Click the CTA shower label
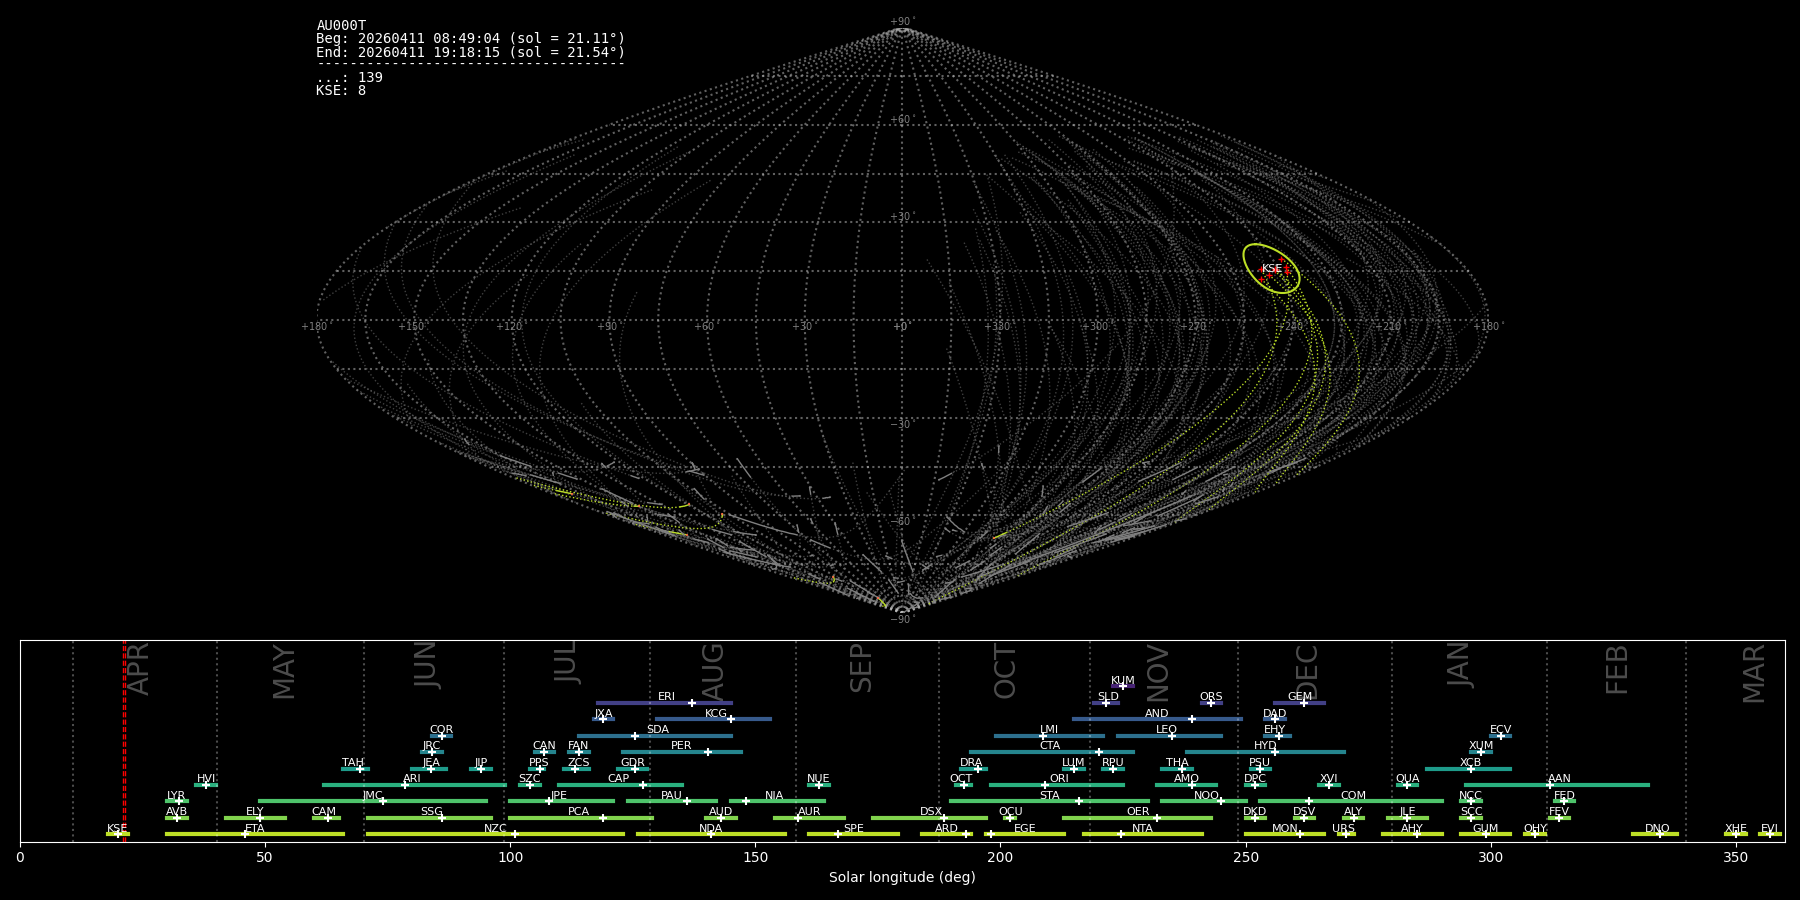The height and width of the screenshot is (900, 1800). tap(1049, 746)
